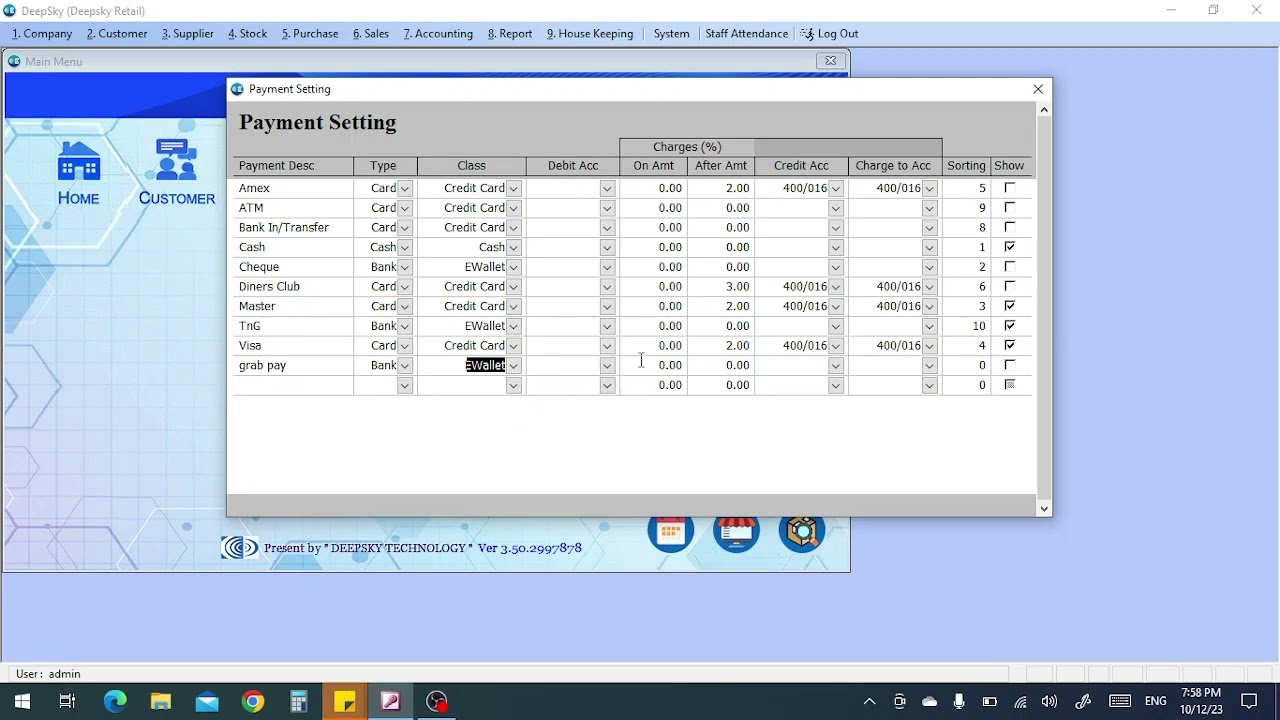The height and width of the screenshot is (720, 1280).
Task: Click the Payment Desc column header
Action: (x=293, y=166)
